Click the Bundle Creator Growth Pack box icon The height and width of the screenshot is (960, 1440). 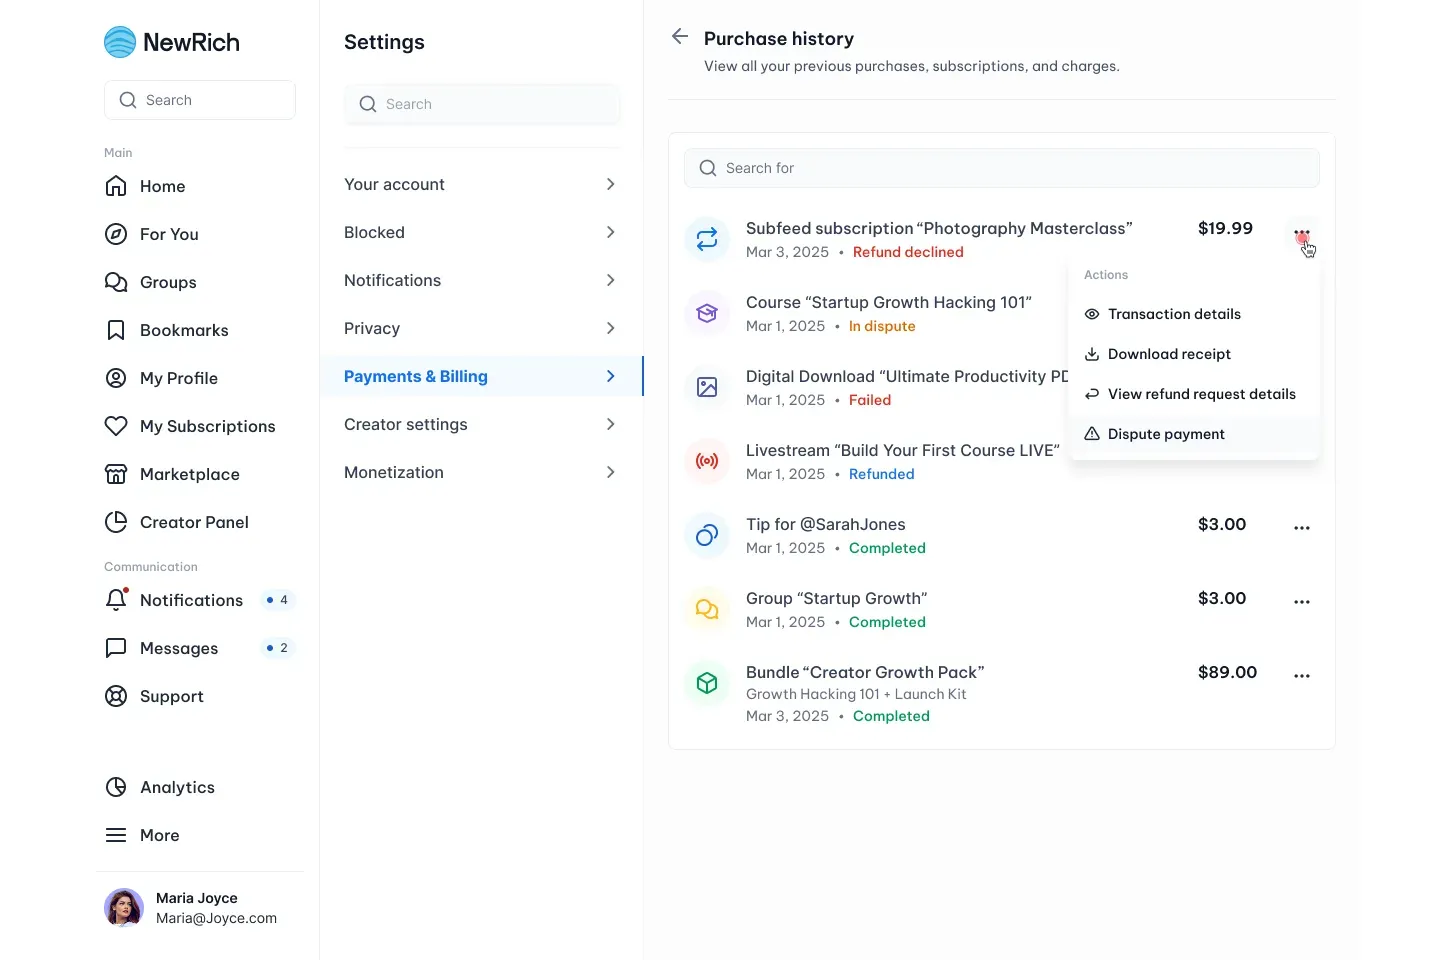click(707, 683)
